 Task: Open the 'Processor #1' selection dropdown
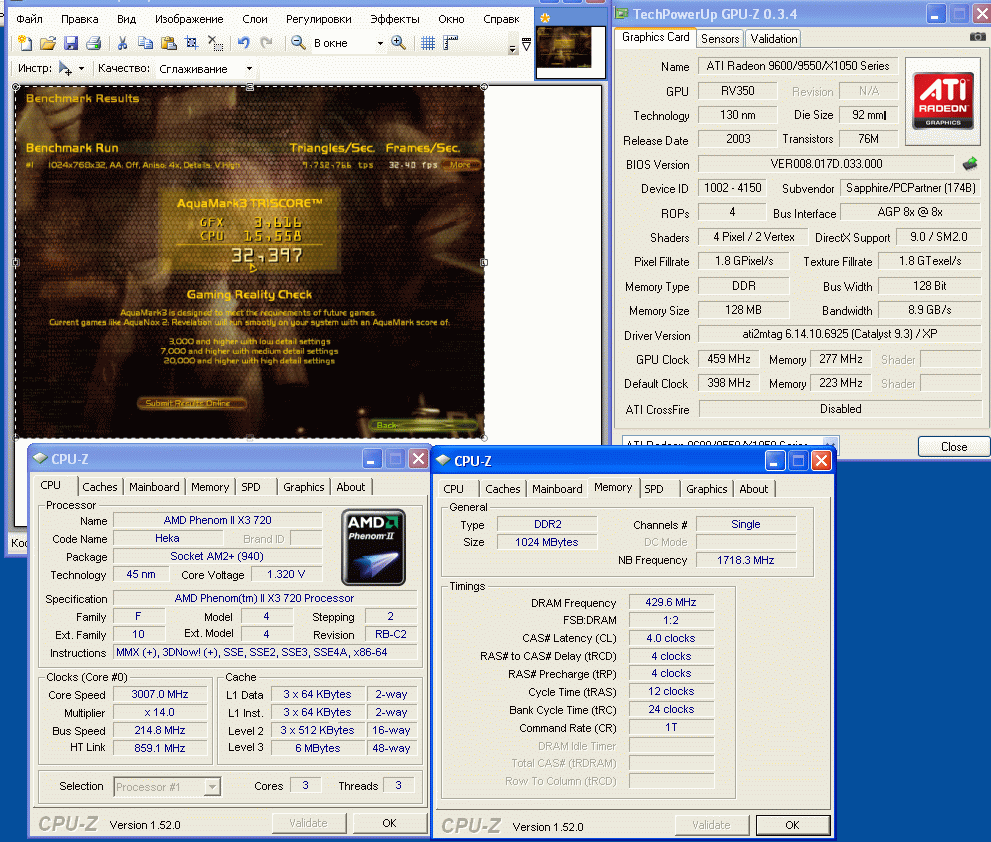(x=212, y=786)
